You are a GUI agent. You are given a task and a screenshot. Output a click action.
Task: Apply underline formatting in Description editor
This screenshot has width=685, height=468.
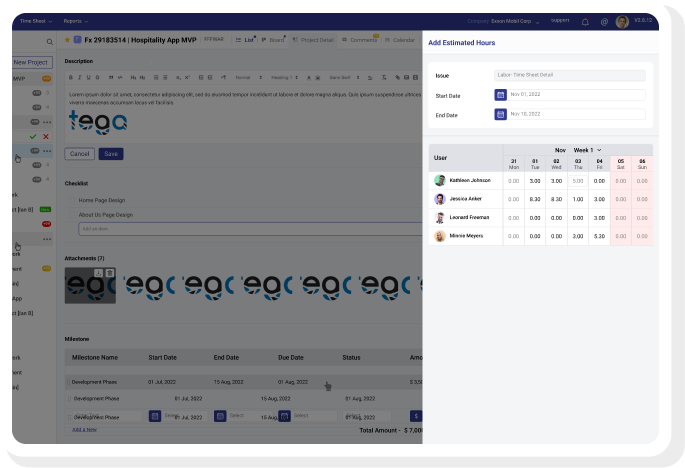point(88,77)
